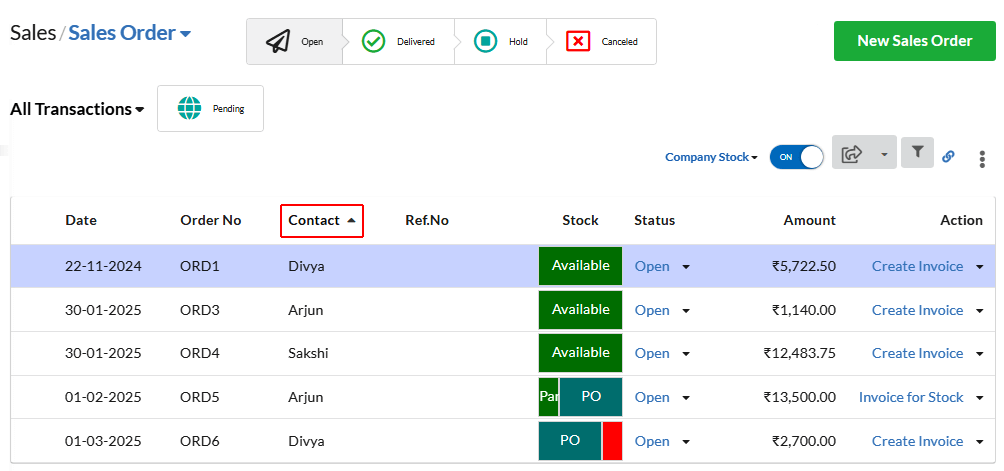Click the red stock segment for ORD6
The image size is (1004, 471).
coord(612,440)
